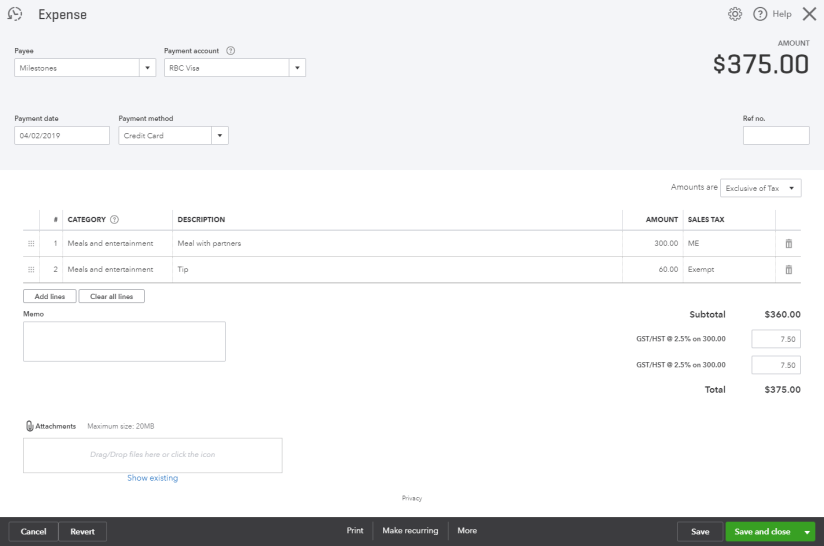
Task: Open the Show existing attachments link
Action: click(152, 478)
